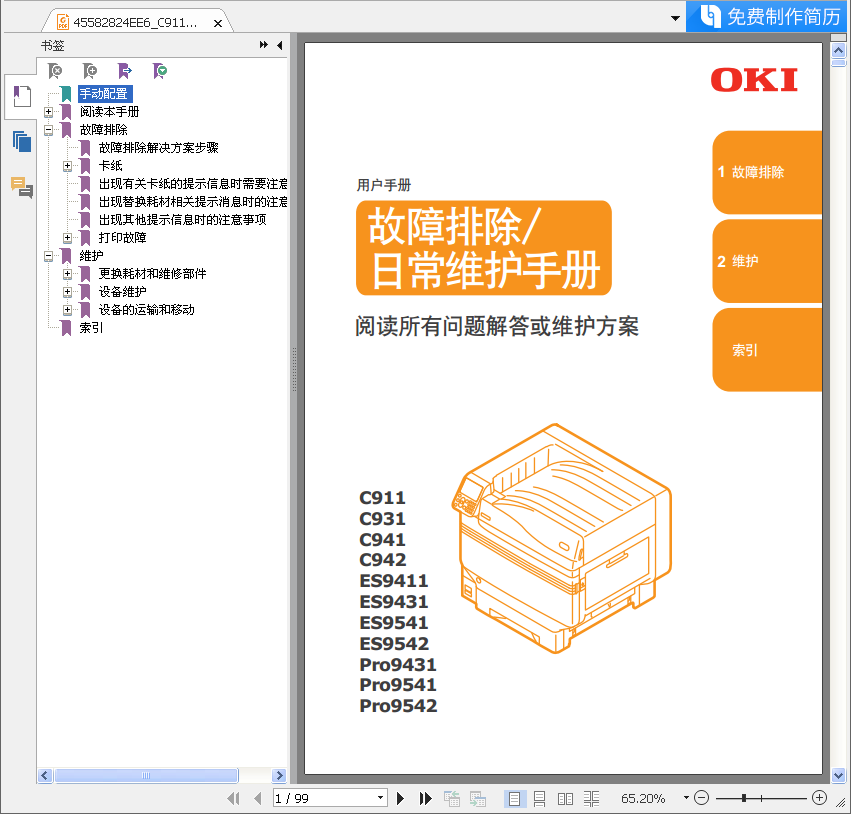Open the 打印故障 bookmark
This screenshot has height=814, width=851.
click(123, 238)
